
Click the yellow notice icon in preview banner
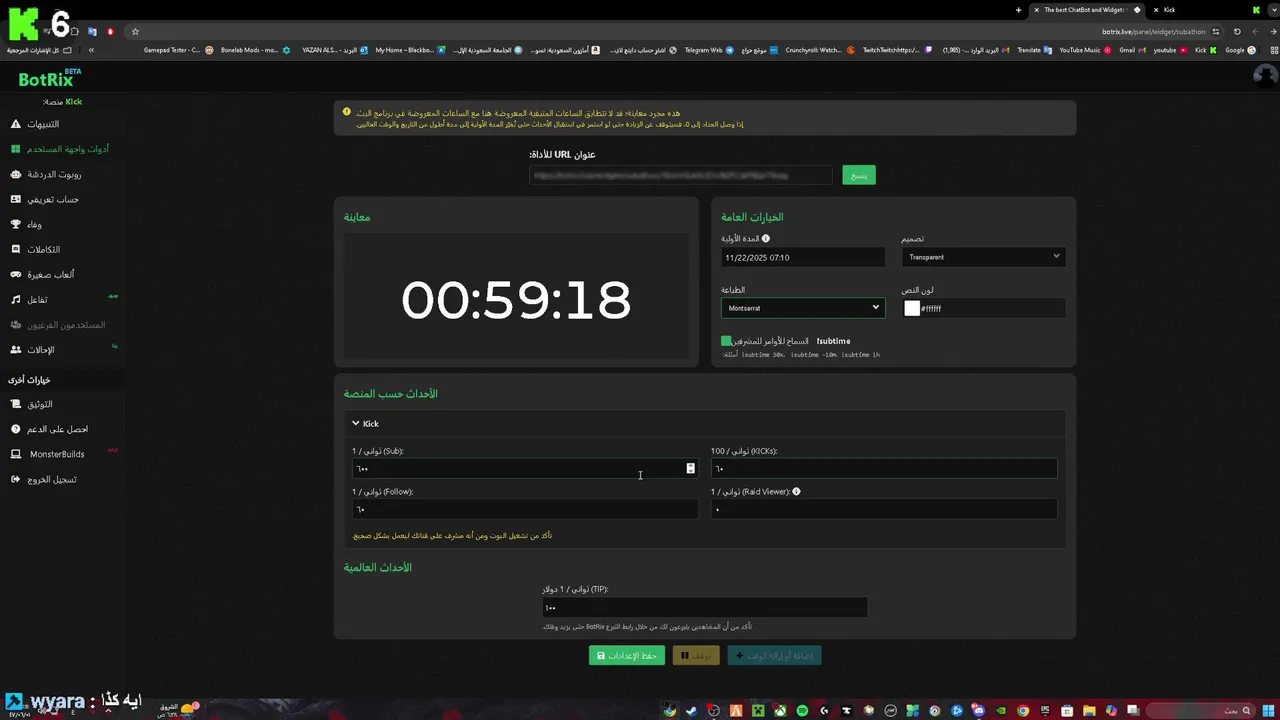[347, 112]
